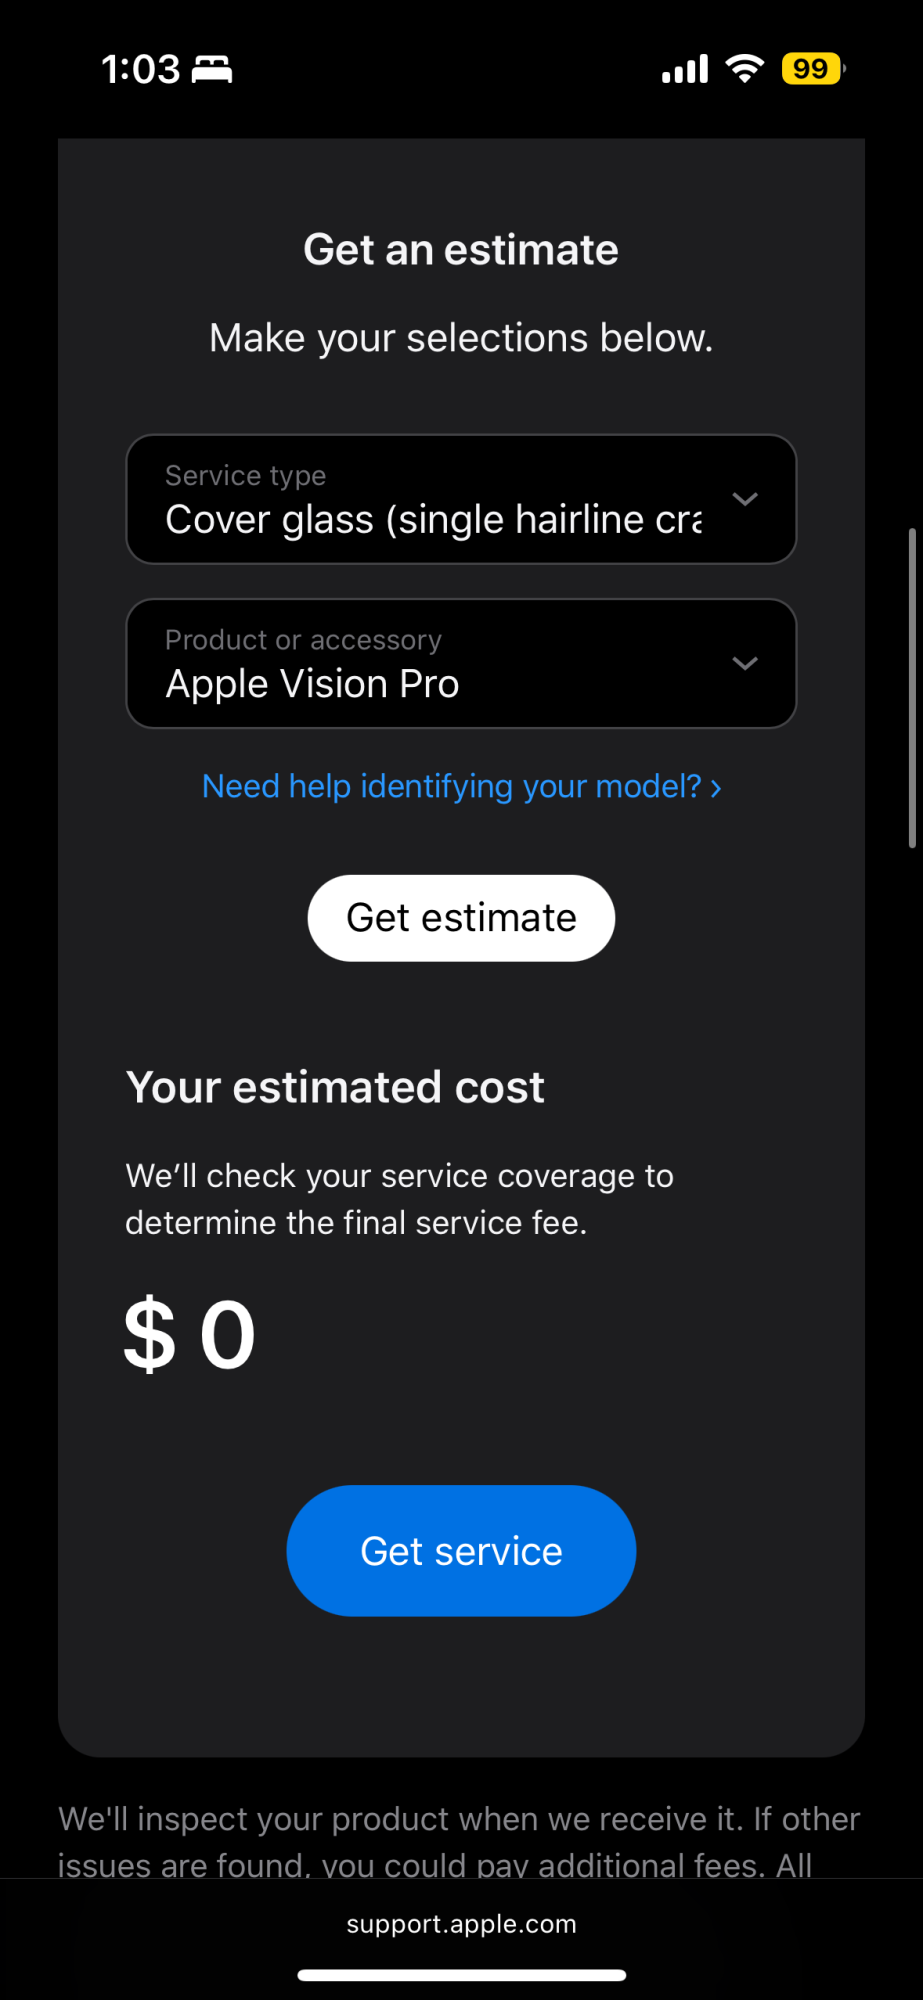The width and height of the screenshot is (923, 2000).
Task: Click the arrow after the model help link
Action: click(716, 788)
